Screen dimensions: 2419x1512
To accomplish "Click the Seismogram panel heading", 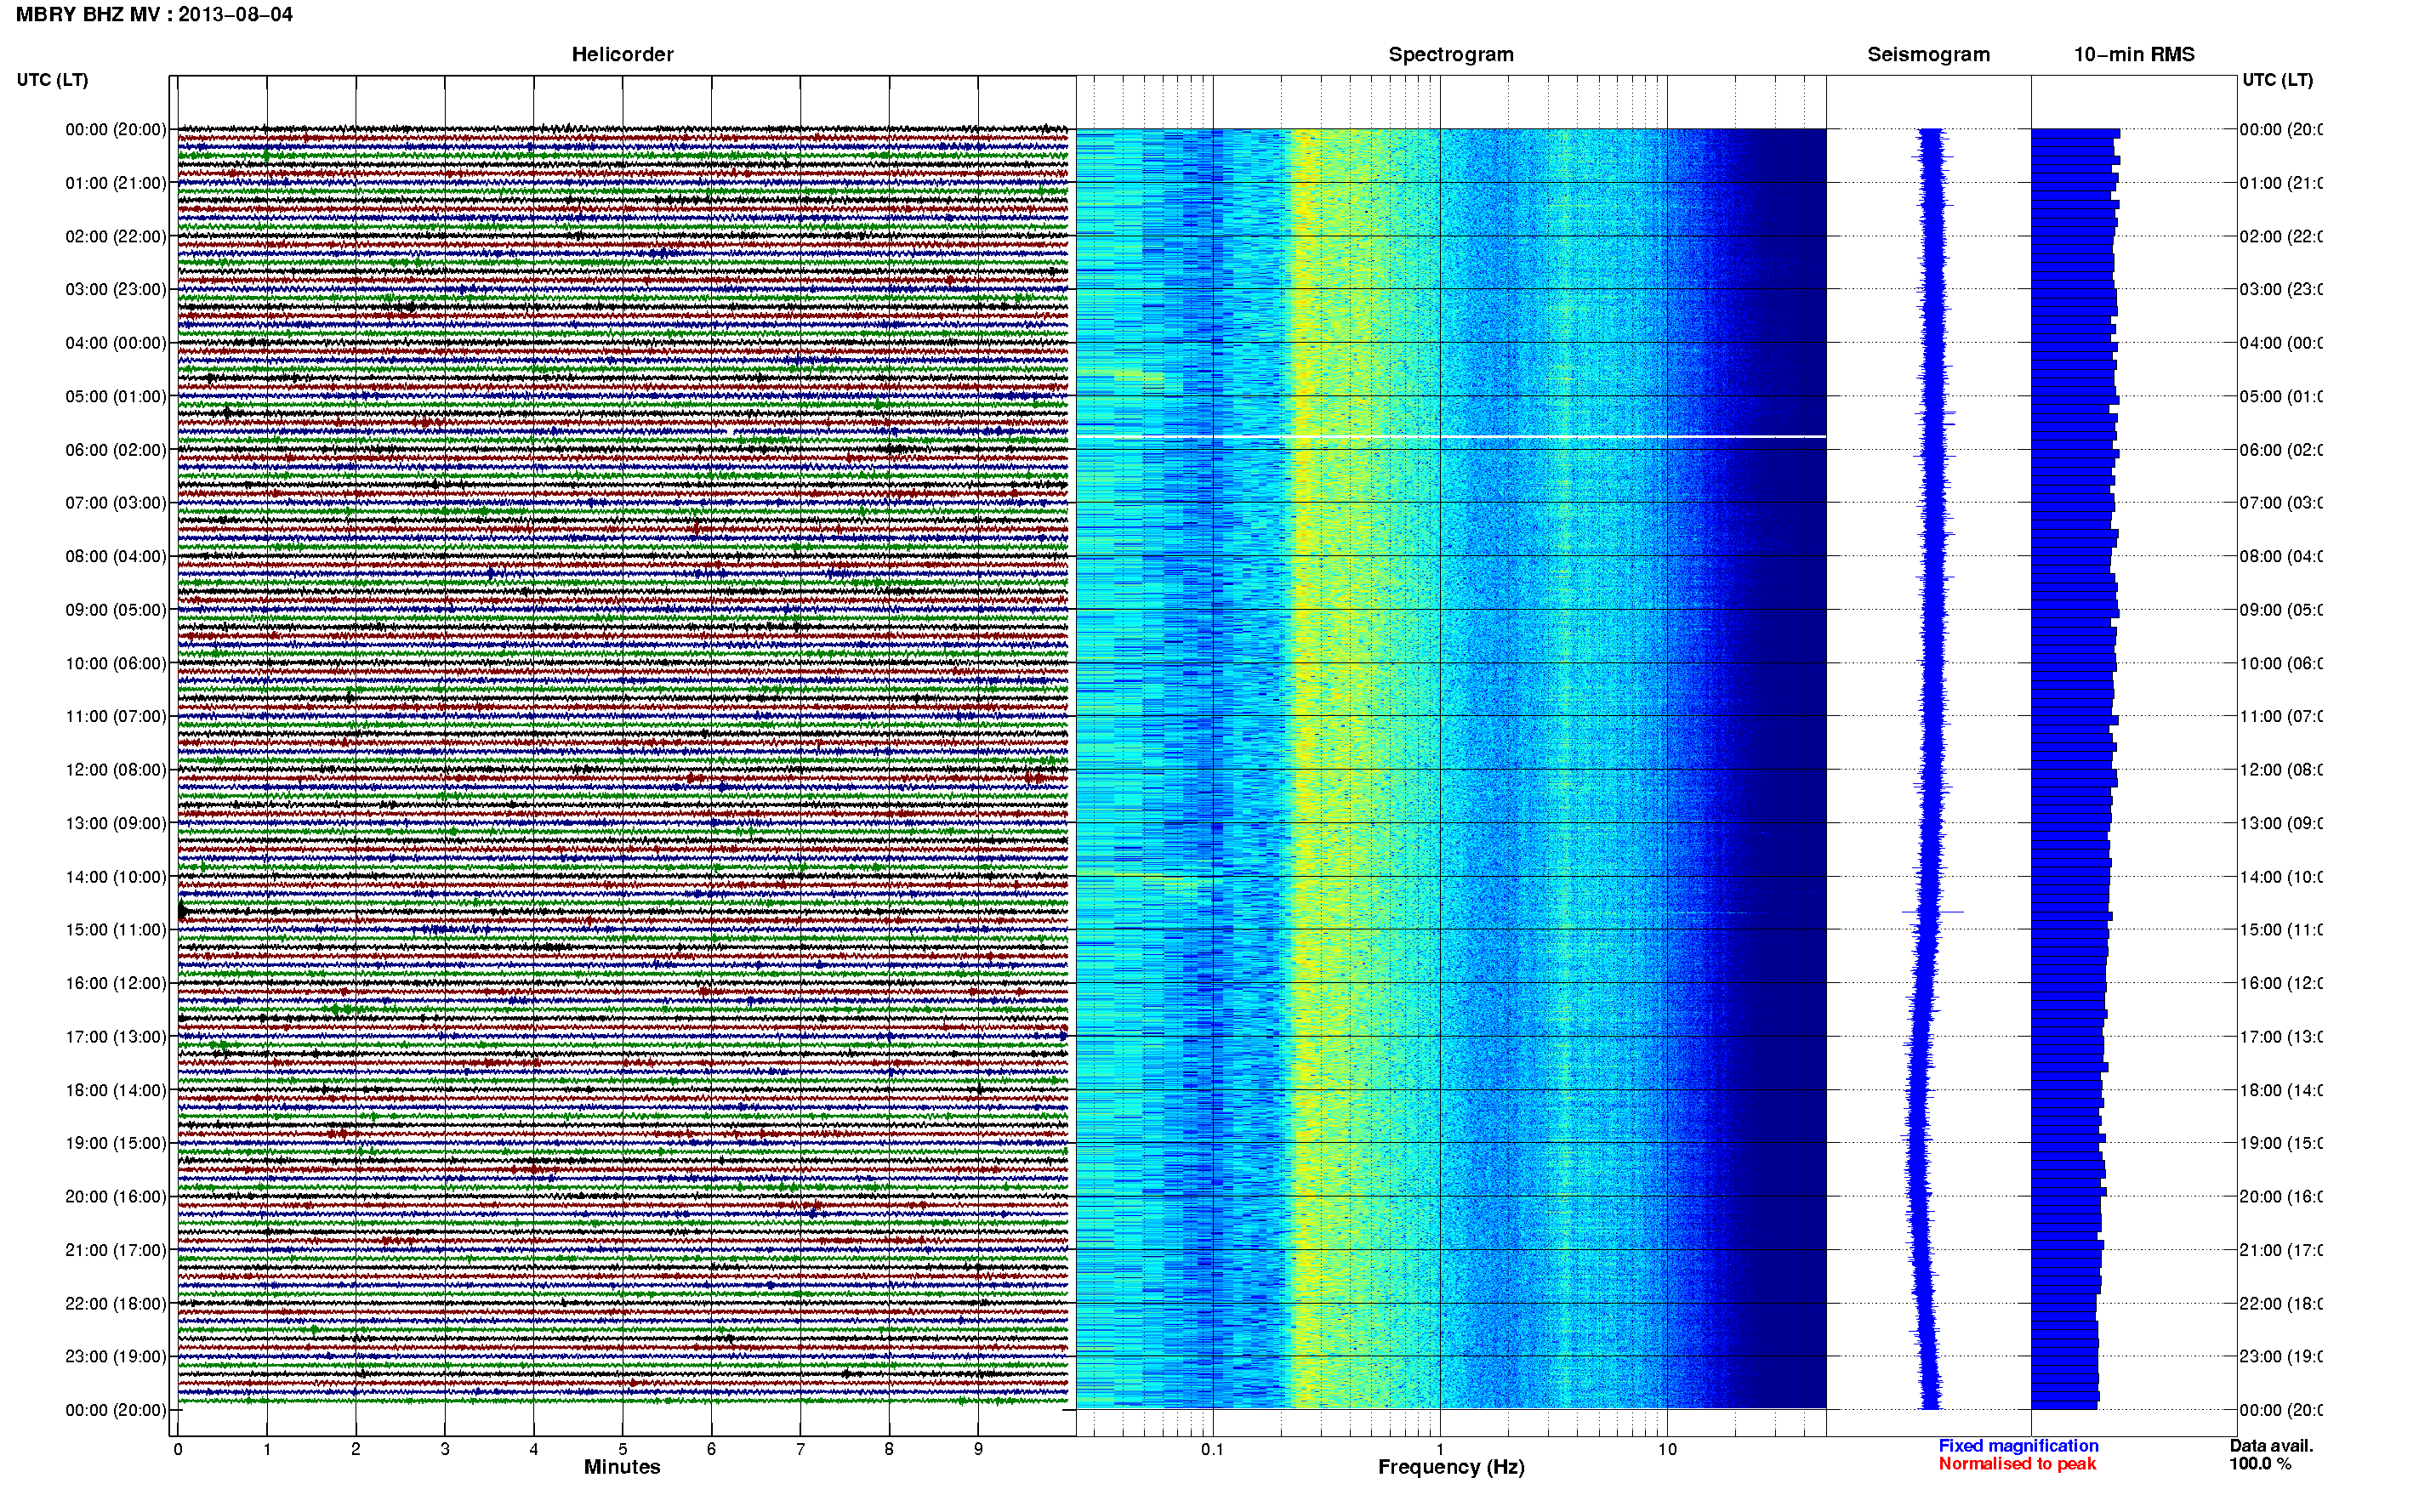I will click(1928, 54).
